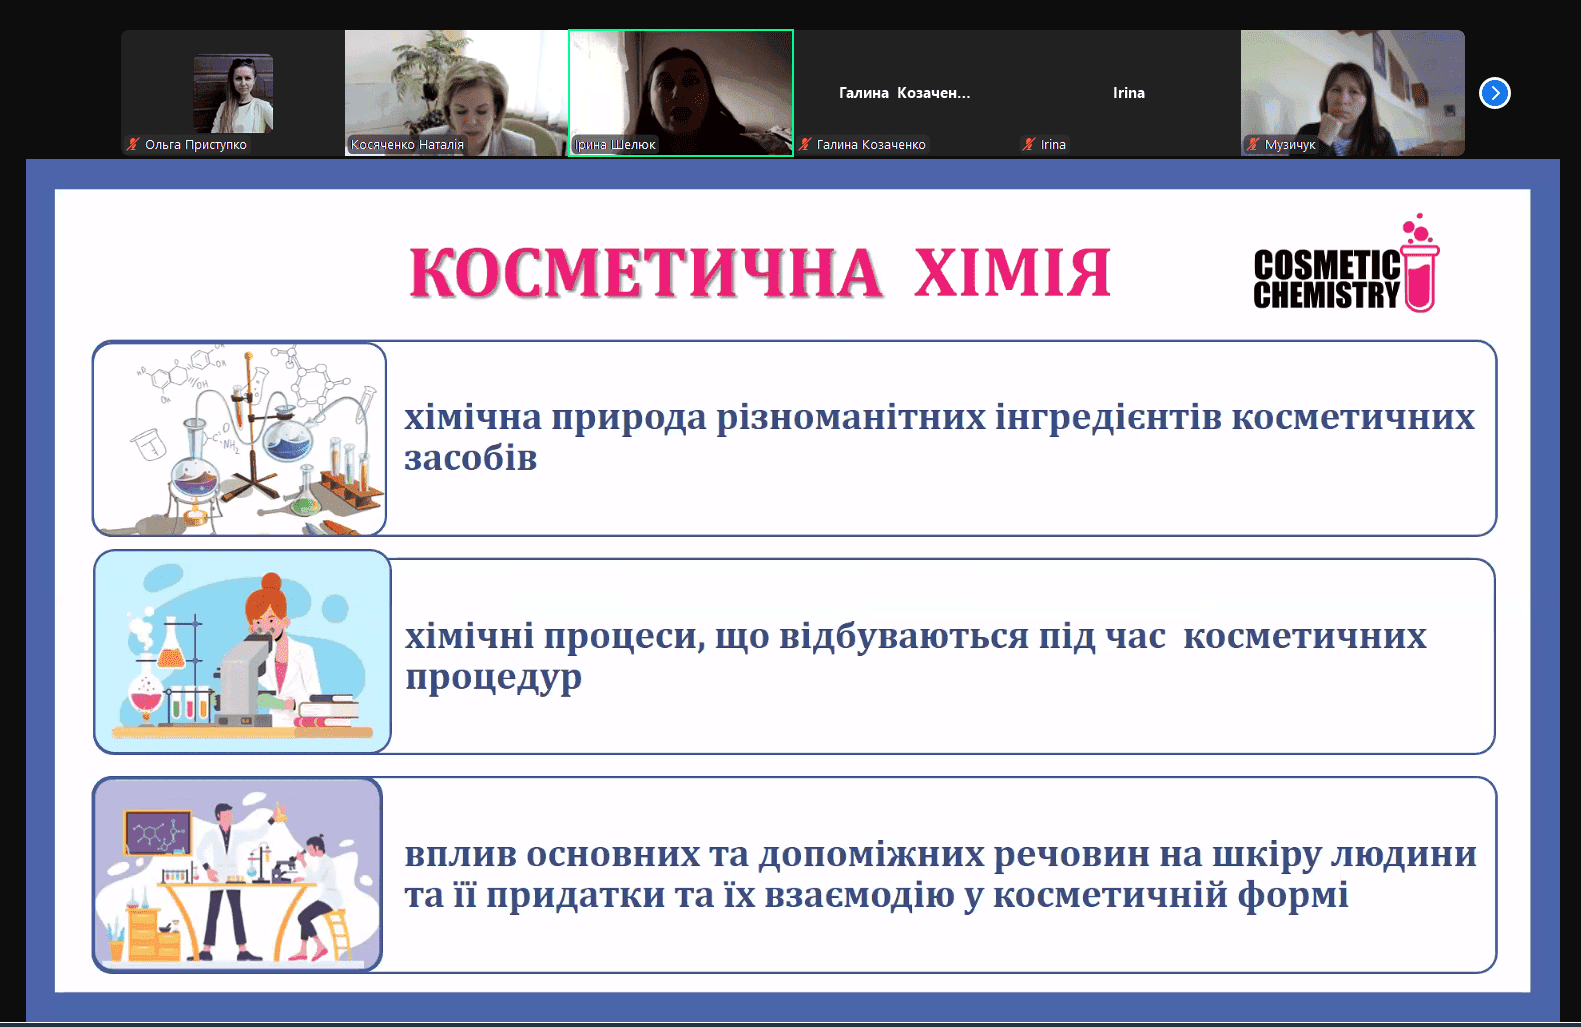The width and height of the screenshot is (1581, 1027).
Task: Click the Cosmetic Chemistry logo
Action: point(1346,264)
